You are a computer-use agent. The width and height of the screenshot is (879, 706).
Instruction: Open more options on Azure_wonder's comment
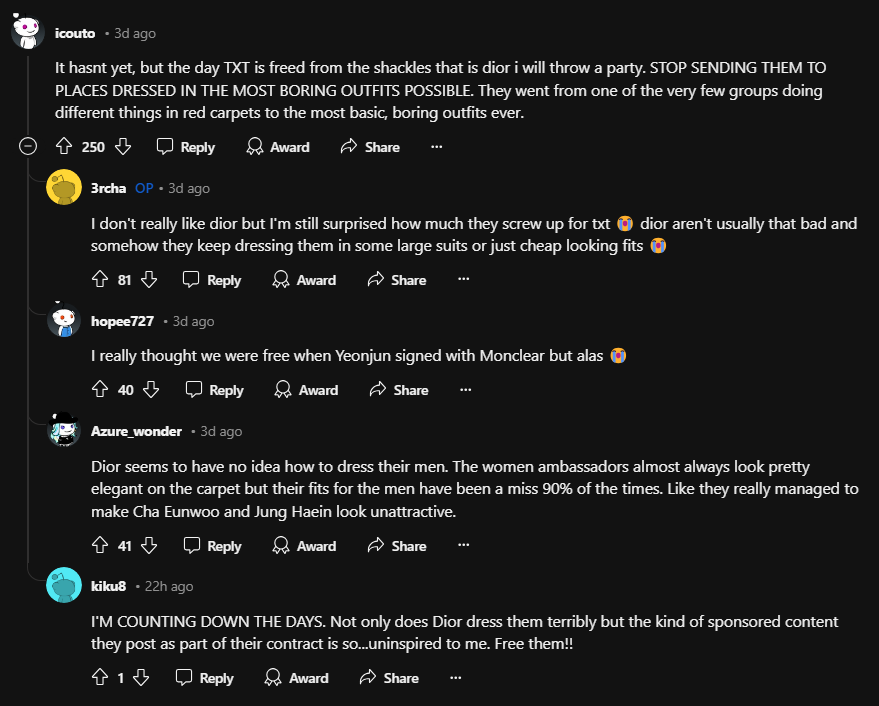[x=463, y=546]
